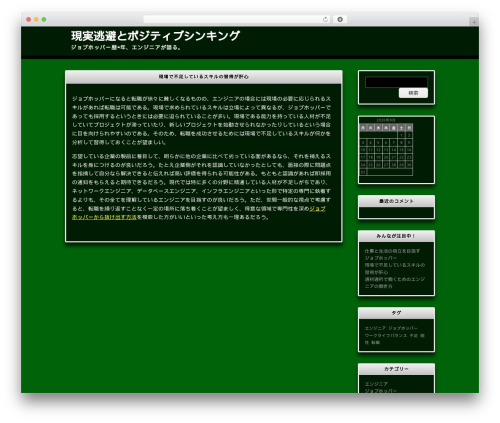Click the post title 現場で不足しているスキルの習得が肝心

point(204,77)
